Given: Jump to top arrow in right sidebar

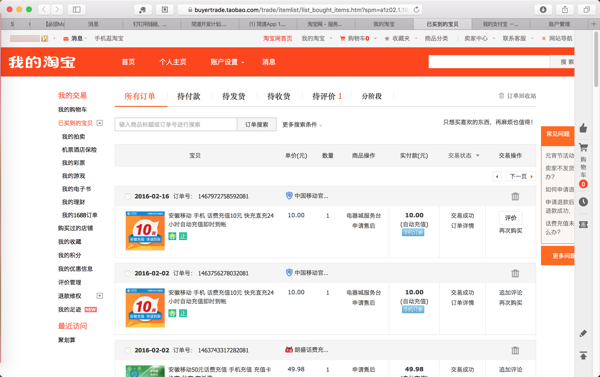Looking at the screenshot, I should click(x=583, y=356).
